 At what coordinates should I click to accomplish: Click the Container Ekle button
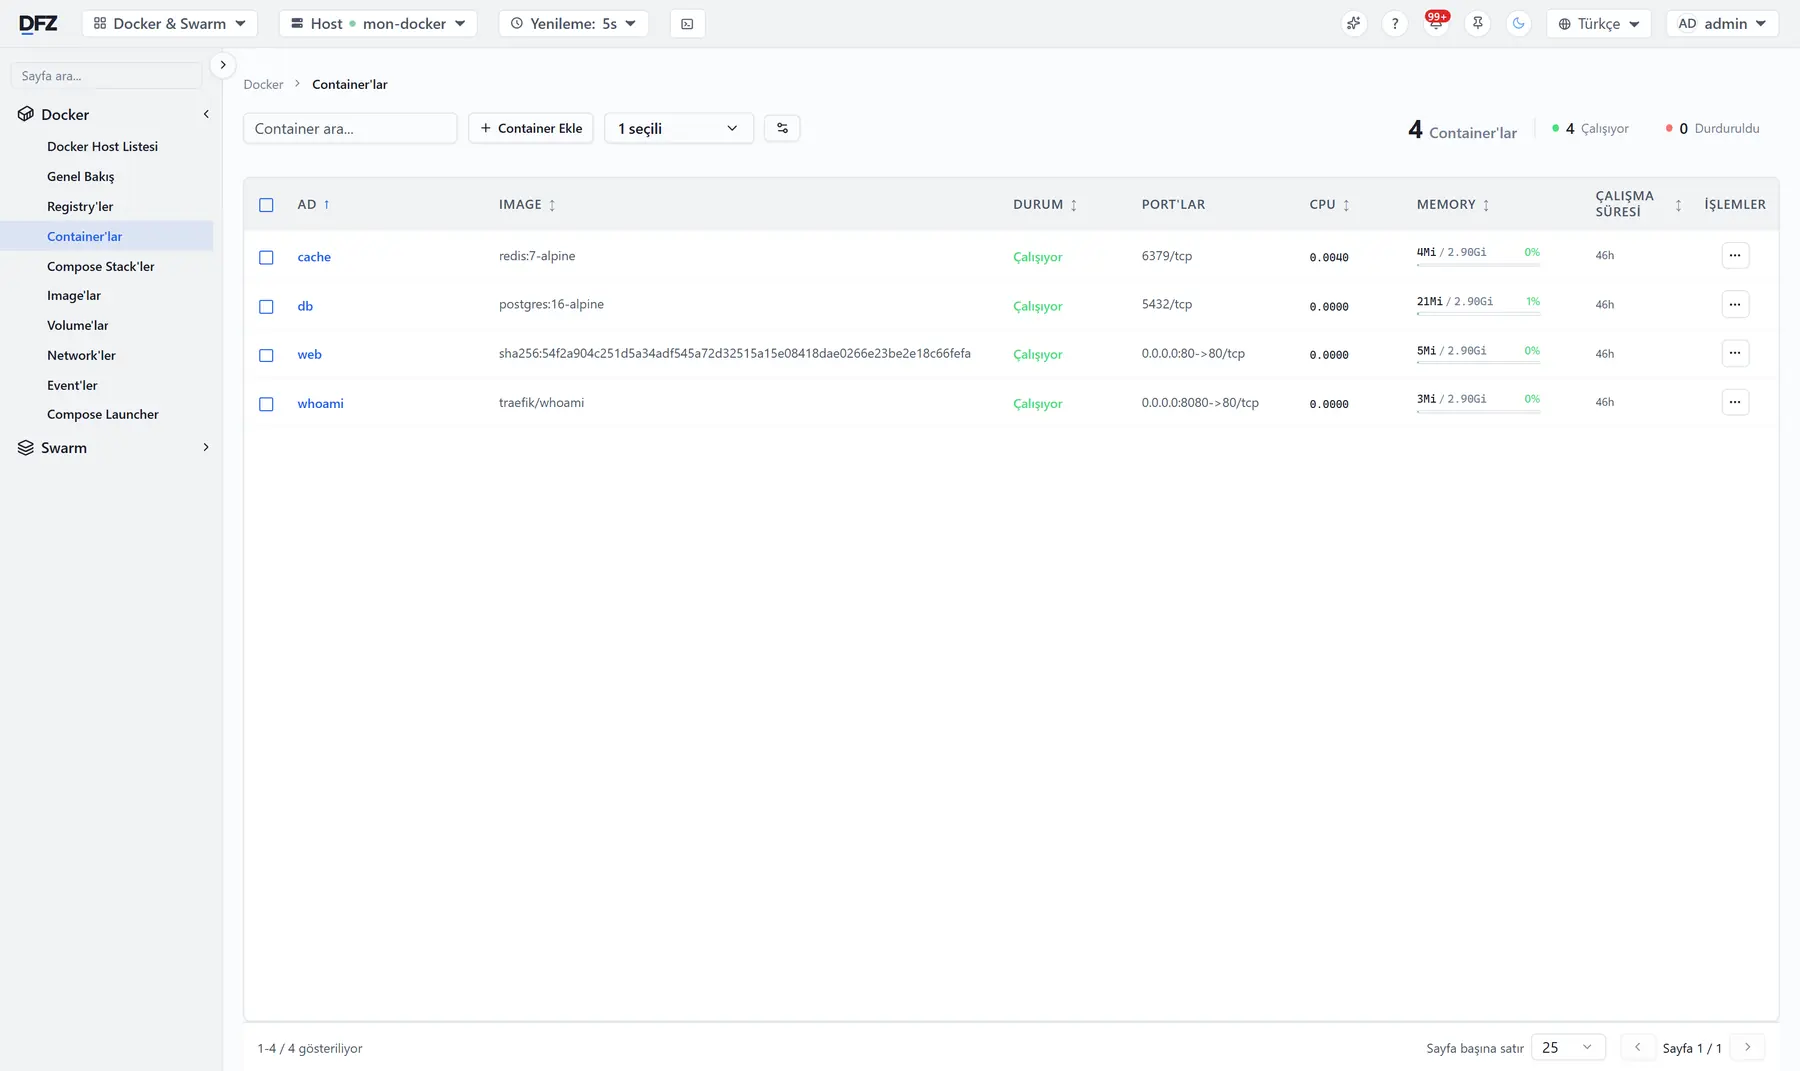(x=531, y=128)
